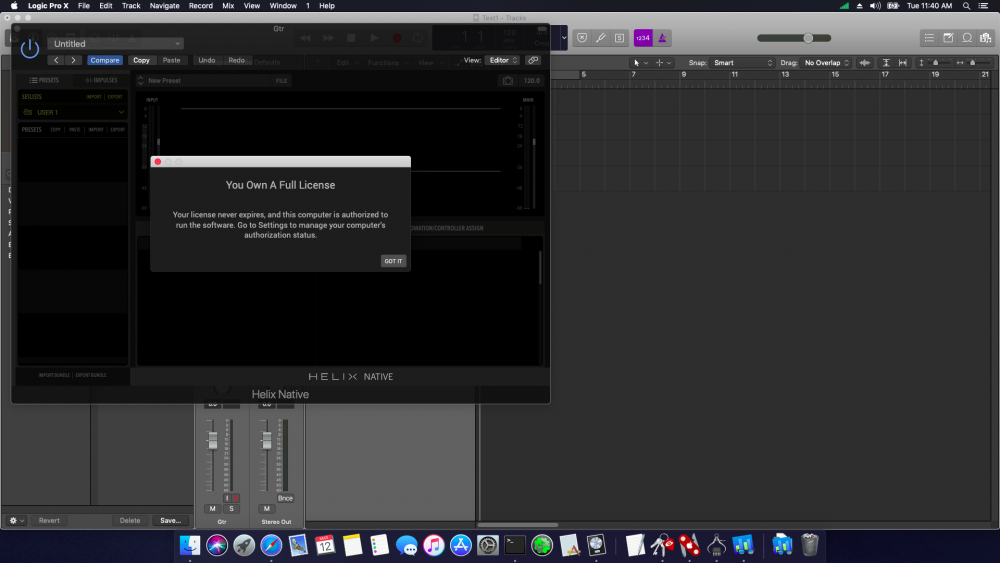1000x563 pixels.
Task: Open the Note Pads icon
Action: (948, 38)
